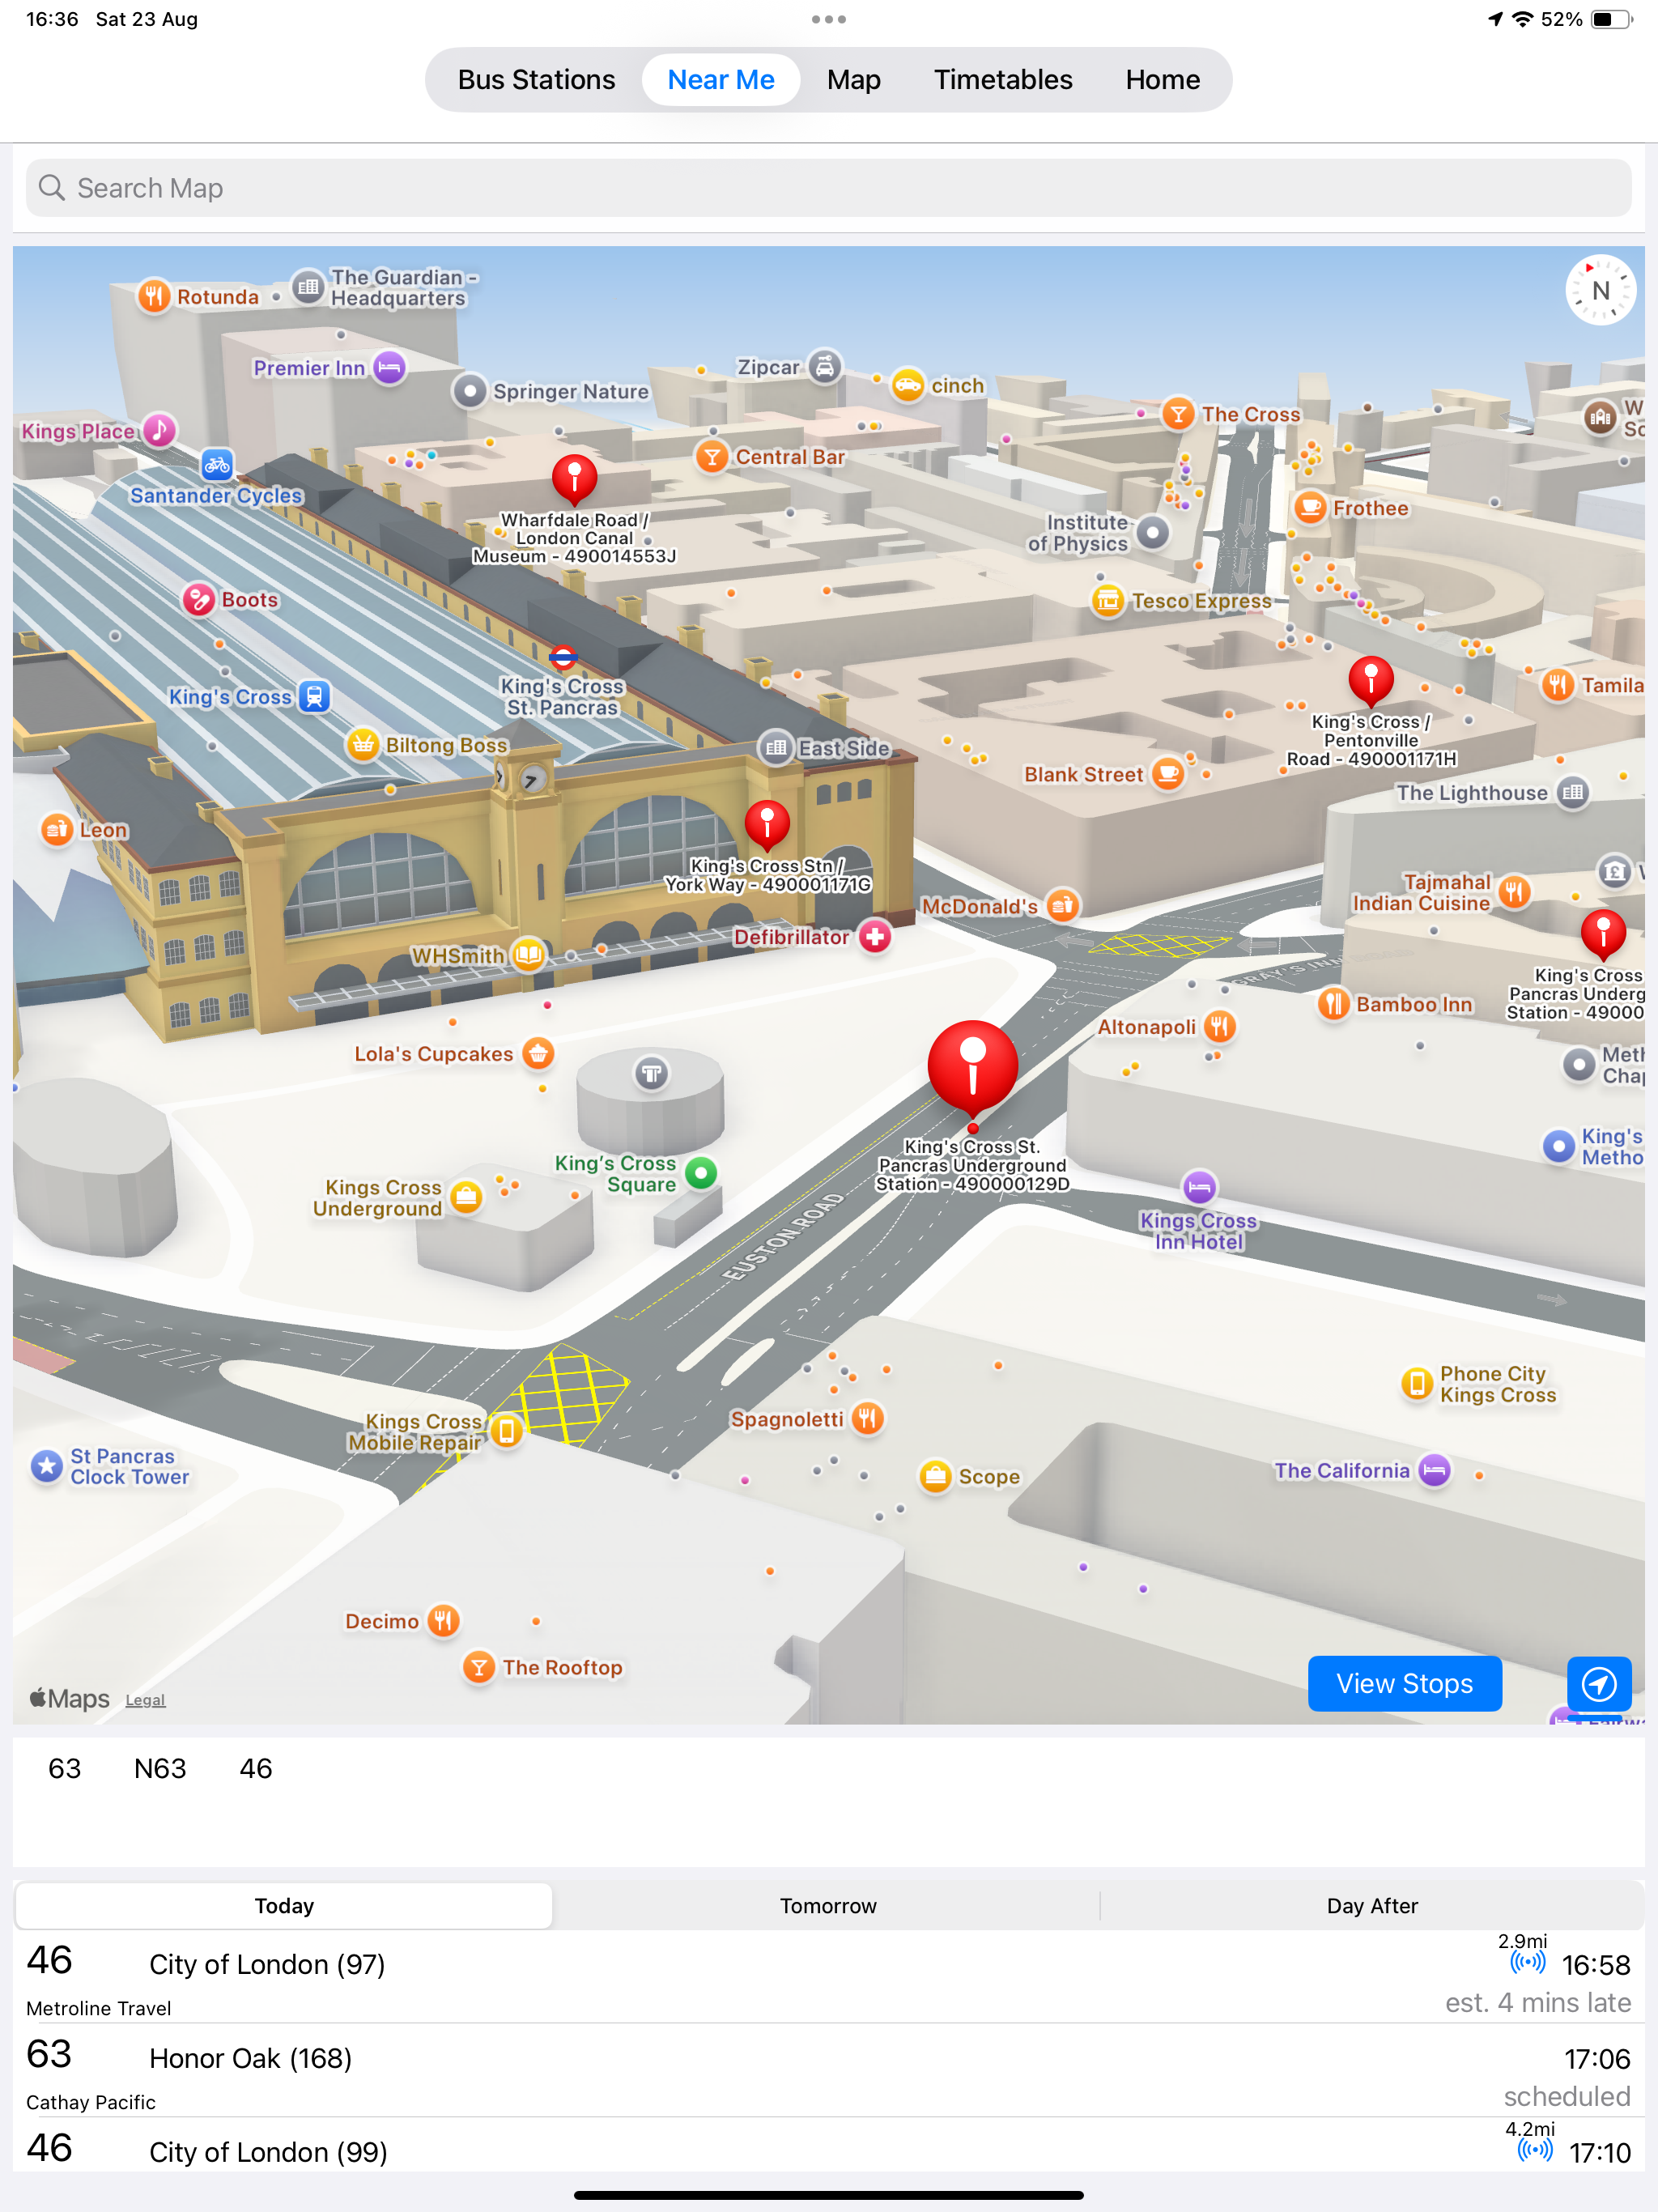The height and width of the screenshot is (2212, 1658).
Task: Open the Legal link on map
Action: (145, 1699)
